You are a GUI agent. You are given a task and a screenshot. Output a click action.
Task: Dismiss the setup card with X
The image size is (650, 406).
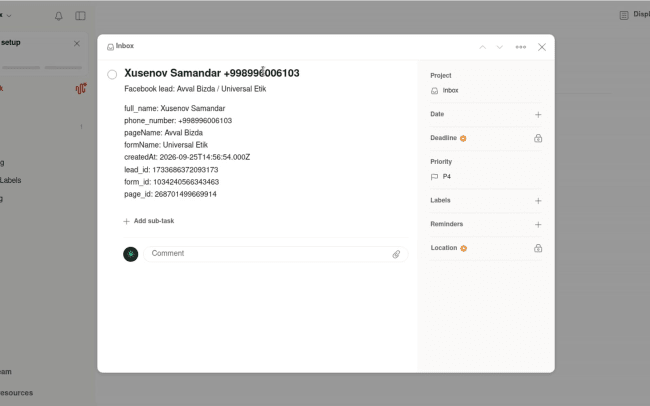77,44
